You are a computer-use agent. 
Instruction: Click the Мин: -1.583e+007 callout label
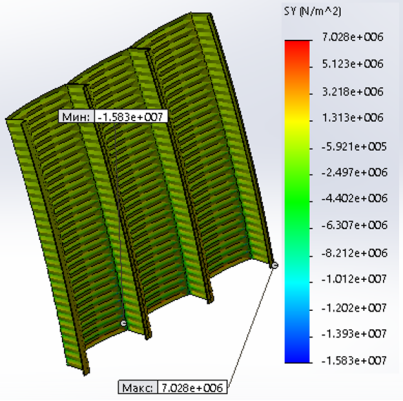[113, 116]
